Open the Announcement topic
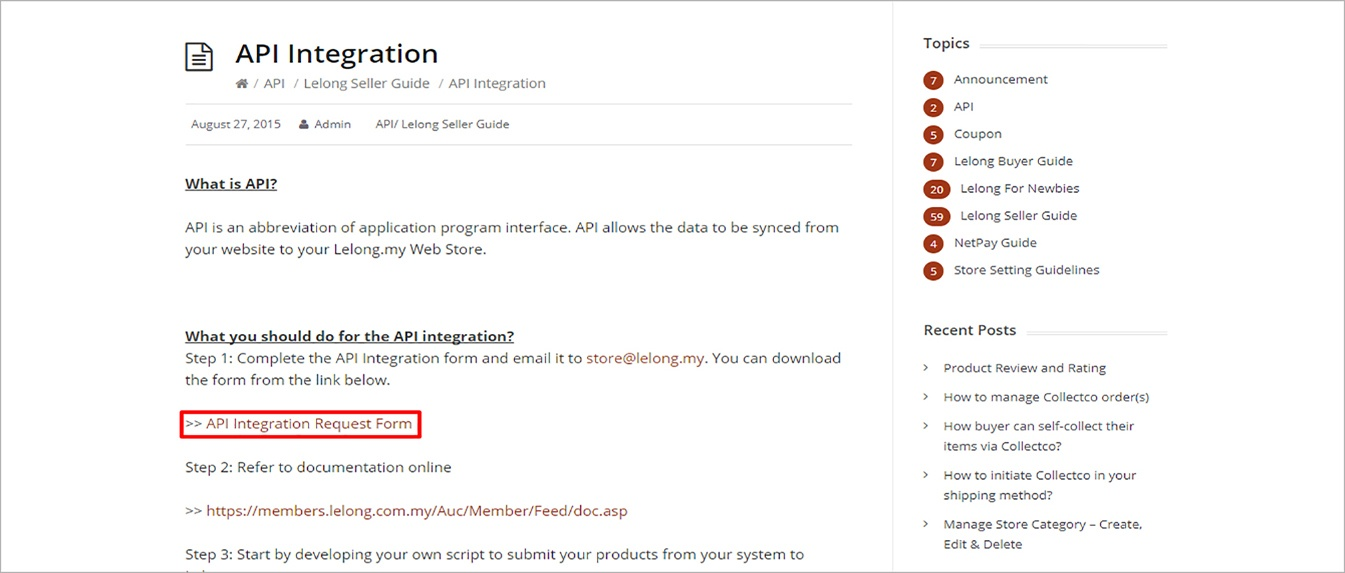Screen dimensions: 1345x573 [x=1001, y=79]
